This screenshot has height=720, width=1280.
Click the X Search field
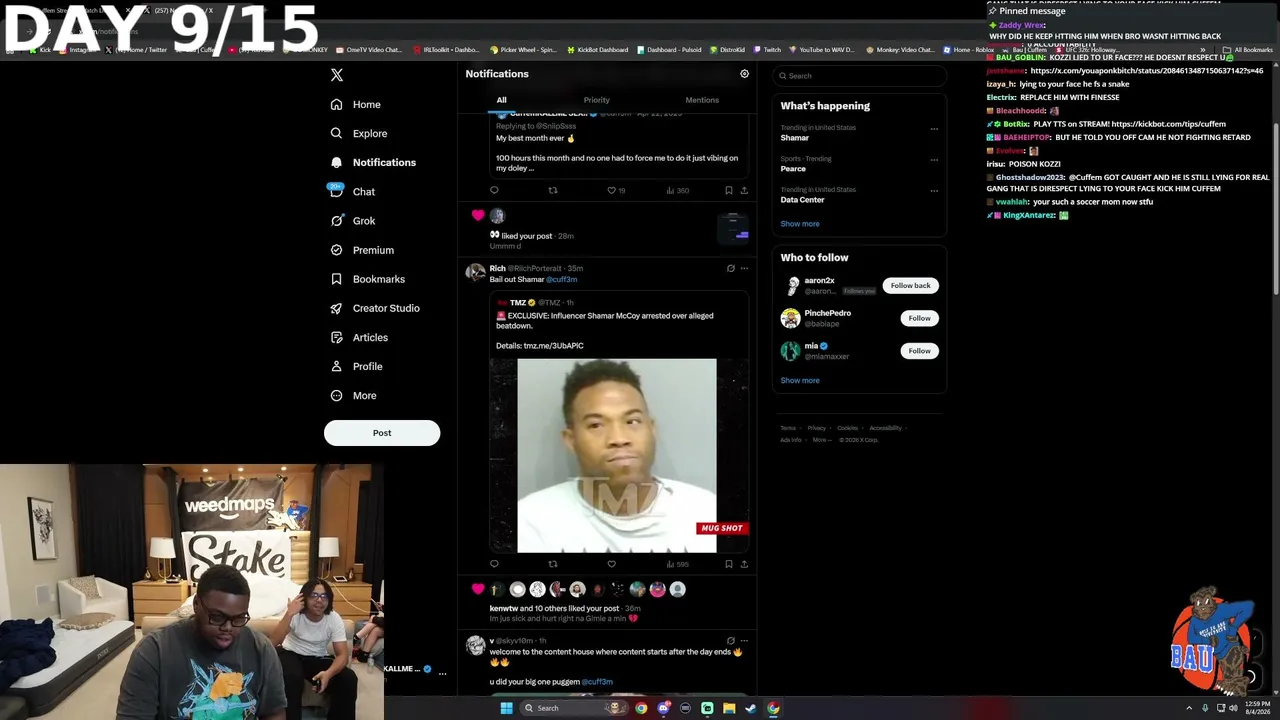point(860,76)
